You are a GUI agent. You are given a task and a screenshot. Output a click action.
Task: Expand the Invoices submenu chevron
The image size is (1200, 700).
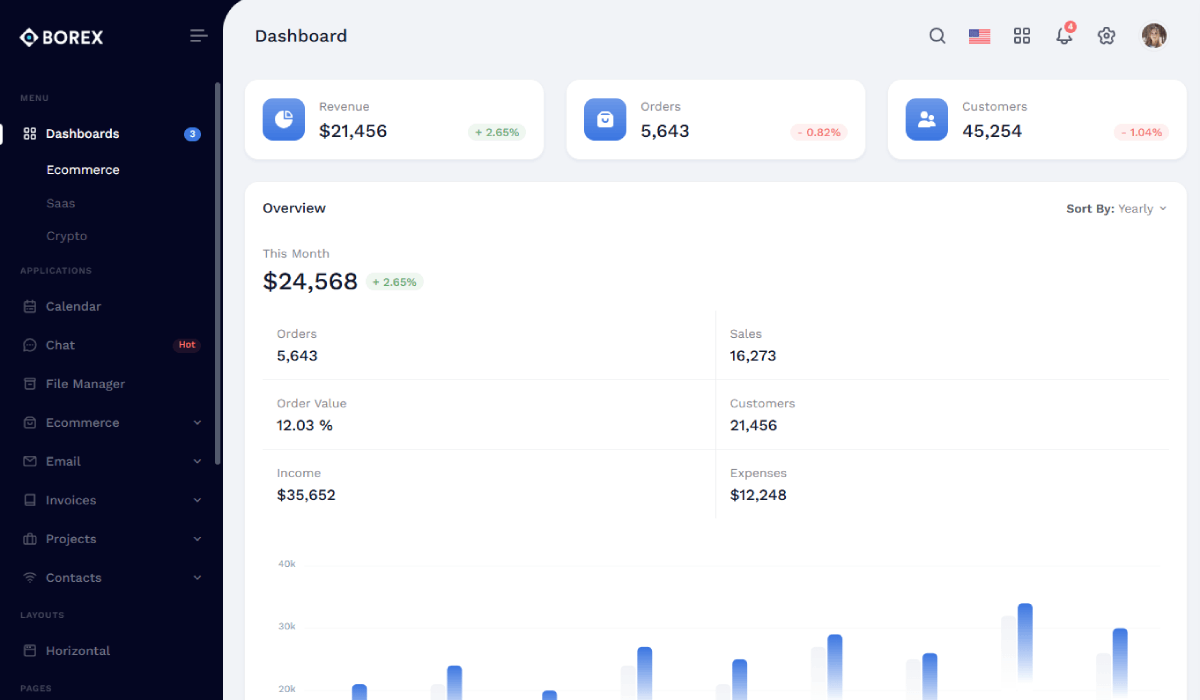[197, 500]
